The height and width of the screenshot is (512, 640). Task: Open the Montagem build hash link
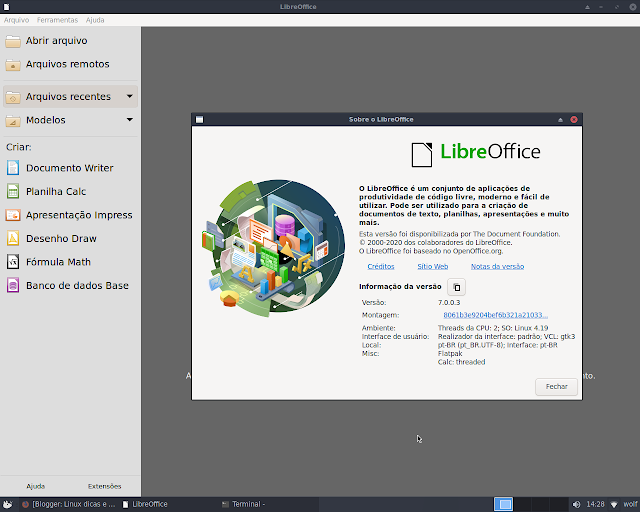496,315
